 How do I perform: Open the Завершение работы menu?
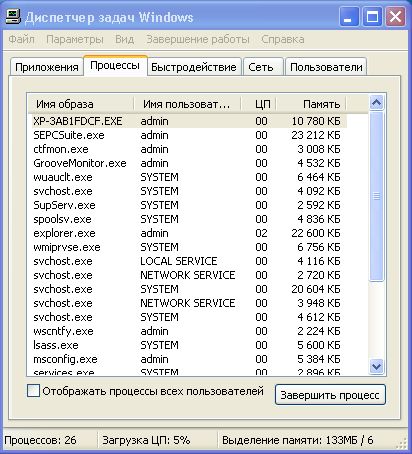tap(198, 39)
